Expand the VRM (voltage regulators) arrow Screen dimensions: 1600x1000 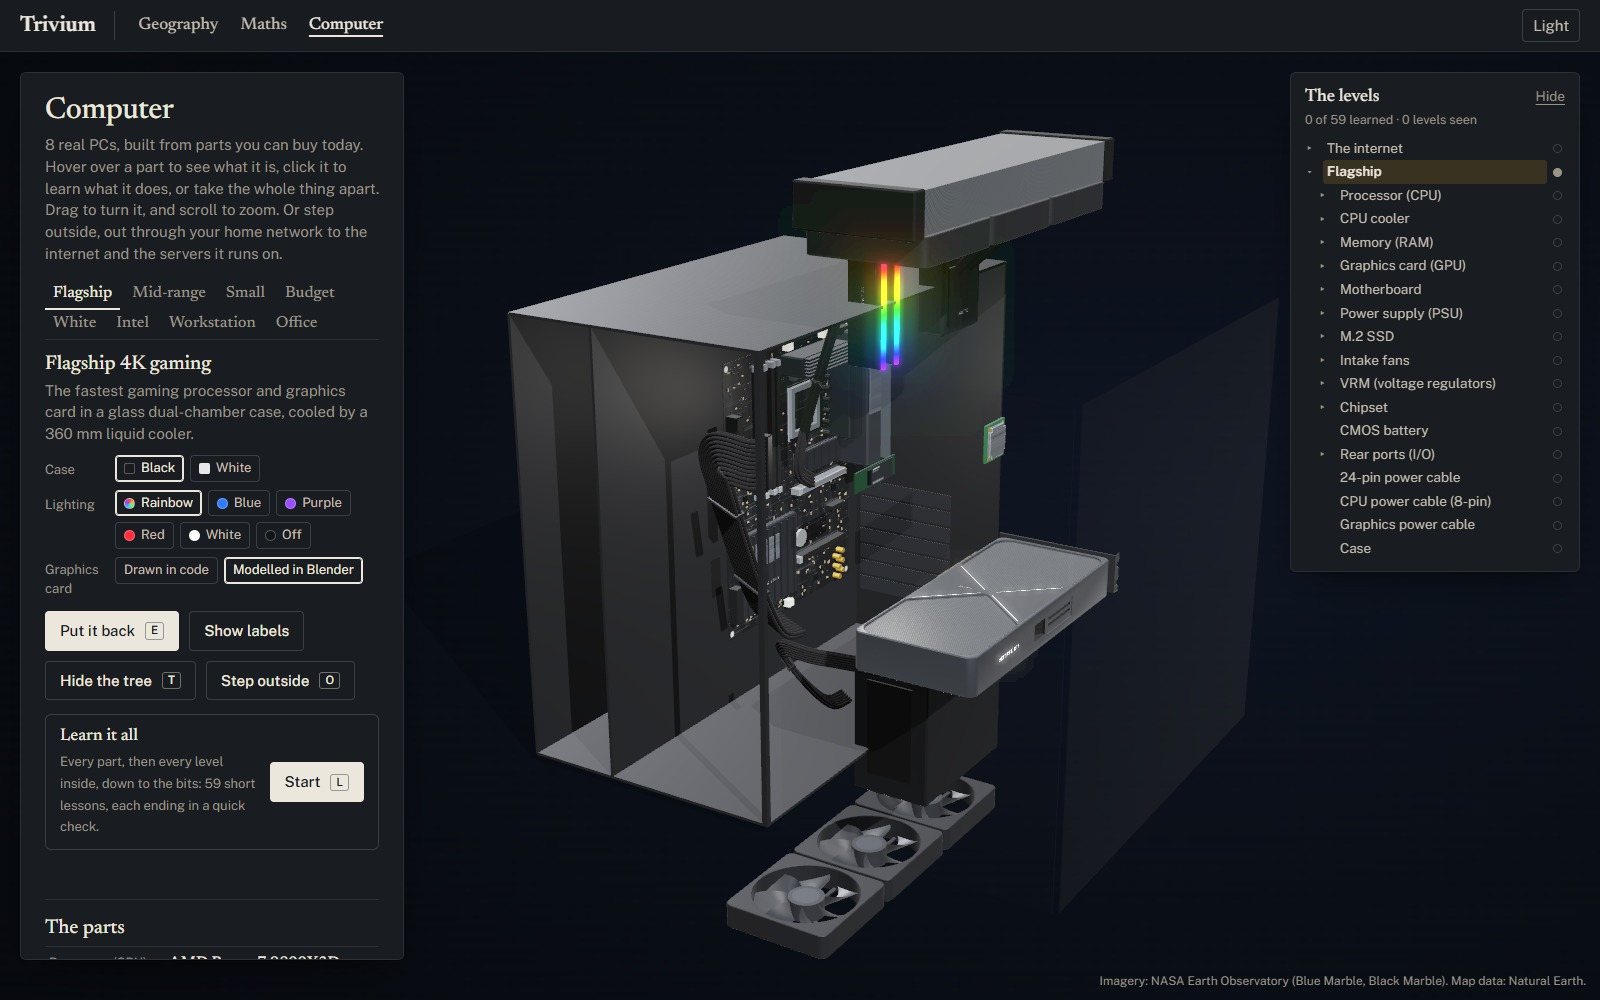click(x=1322, y=383)
